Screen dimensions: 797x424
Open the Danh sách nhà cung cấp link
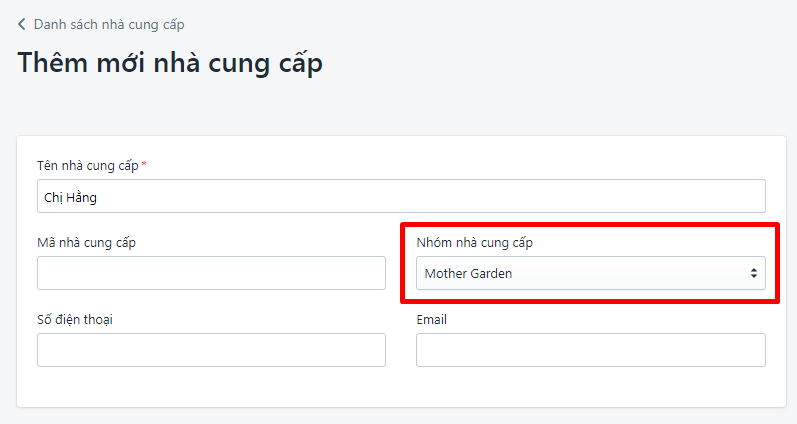[x=108, y=24]
